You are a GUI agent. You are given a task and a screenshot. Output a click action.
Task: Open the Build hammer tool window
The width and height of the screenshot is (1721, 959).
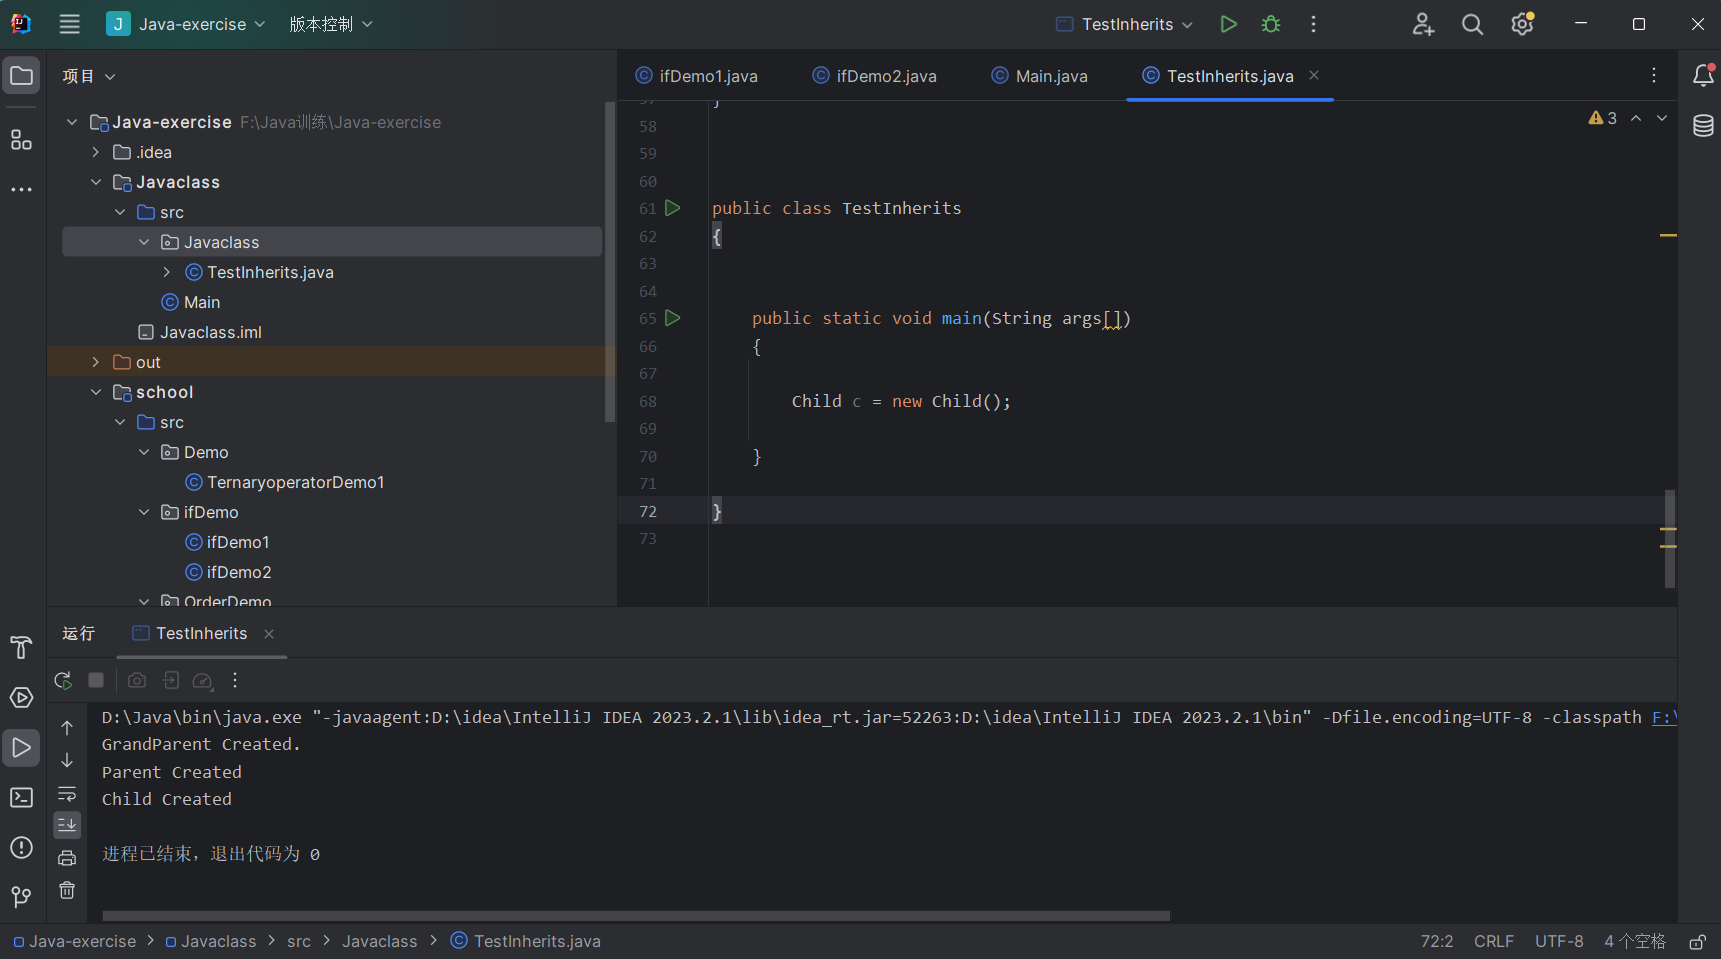tap(21, 647)
